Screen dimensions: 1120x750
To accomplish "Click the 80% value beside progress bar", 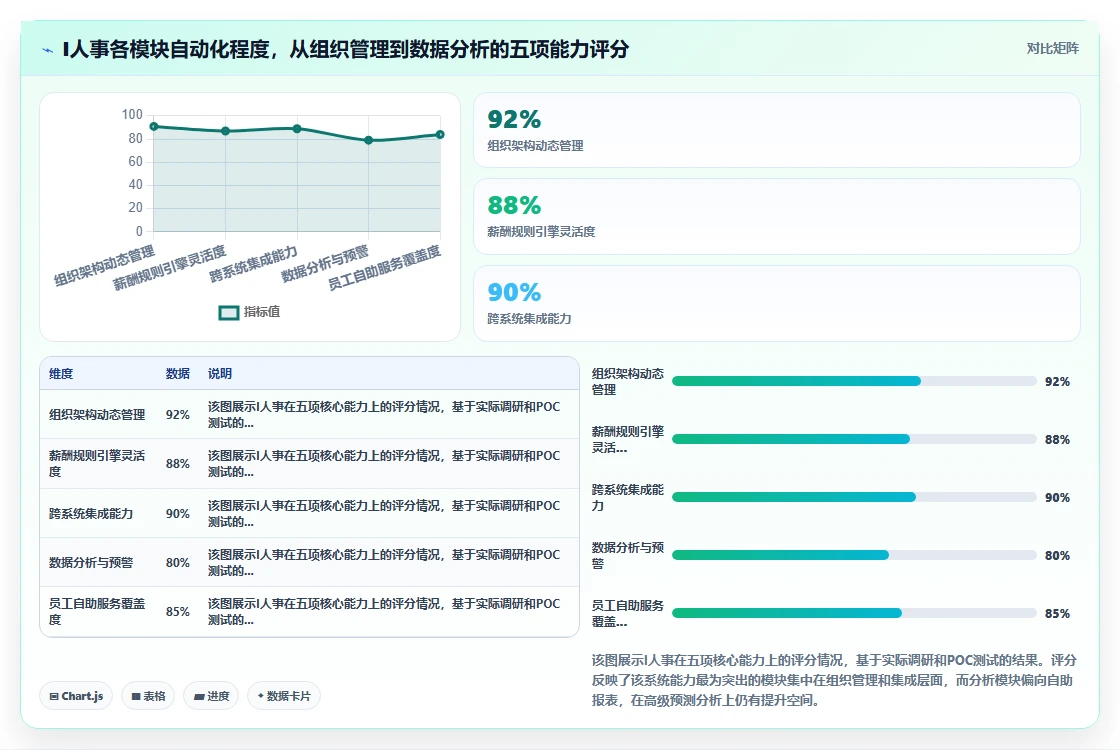I will (x=1057, y=556).
